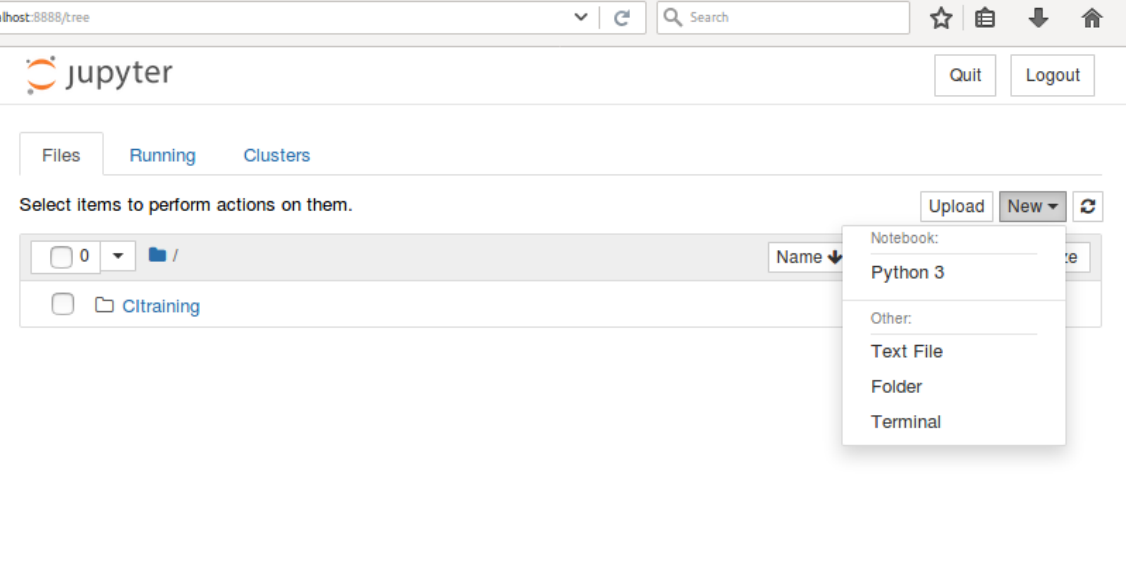1126x561 pixels.
Task: Click the Jupyter logo
Action: click(99, 75)
